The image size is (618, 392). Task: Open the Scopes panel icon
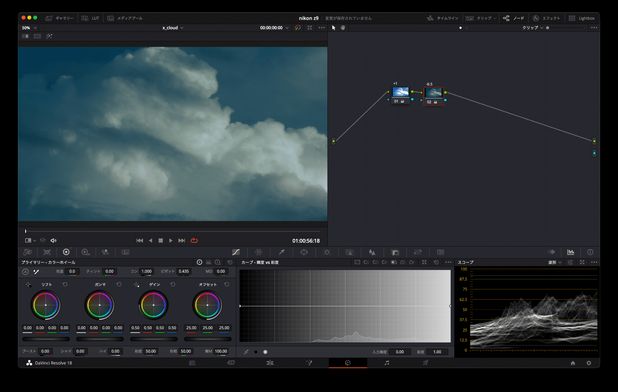click(x=570, y=252)
